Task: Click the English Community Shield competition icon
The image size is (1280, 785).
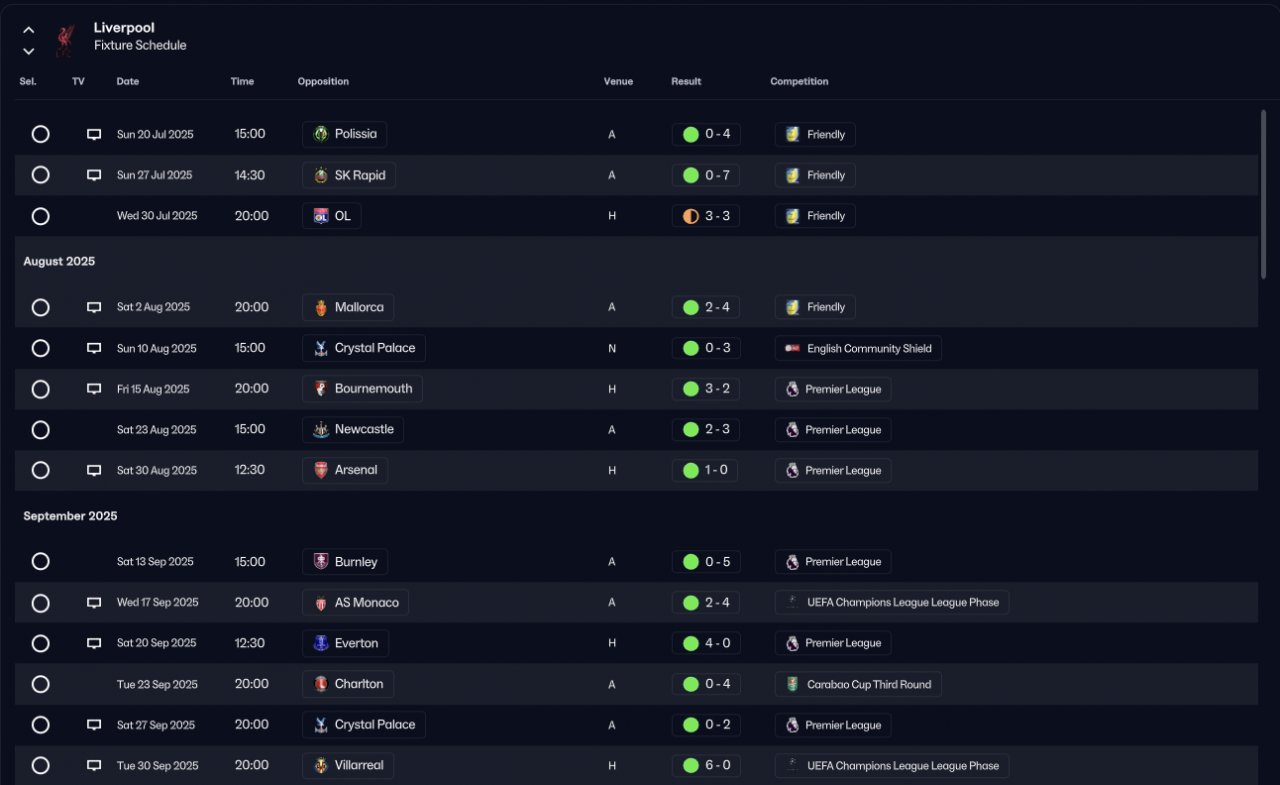Action: (x=792, y=348)
